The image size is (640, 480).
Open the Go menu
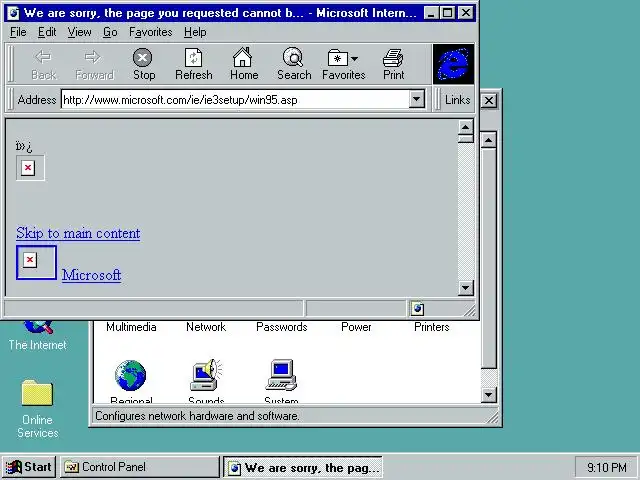[110, 32]
